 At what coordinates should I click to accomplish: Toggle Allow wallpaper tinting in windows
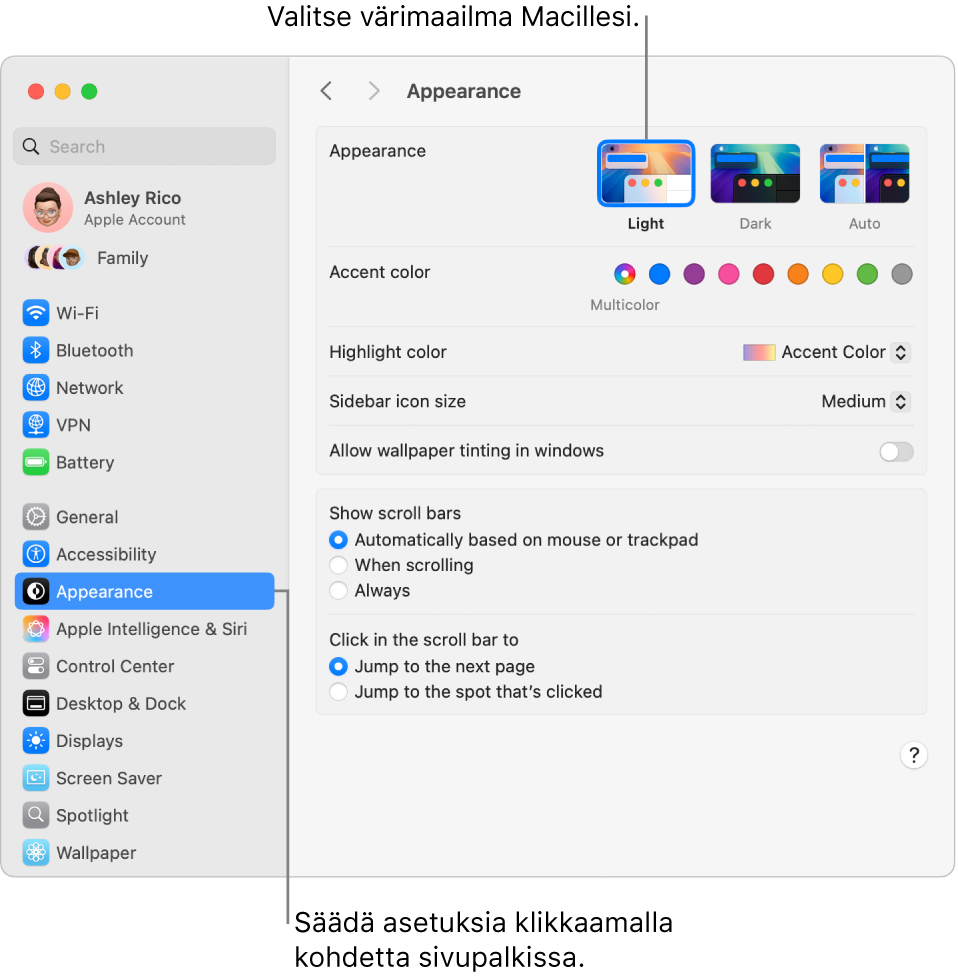click(x=897, y=452)
